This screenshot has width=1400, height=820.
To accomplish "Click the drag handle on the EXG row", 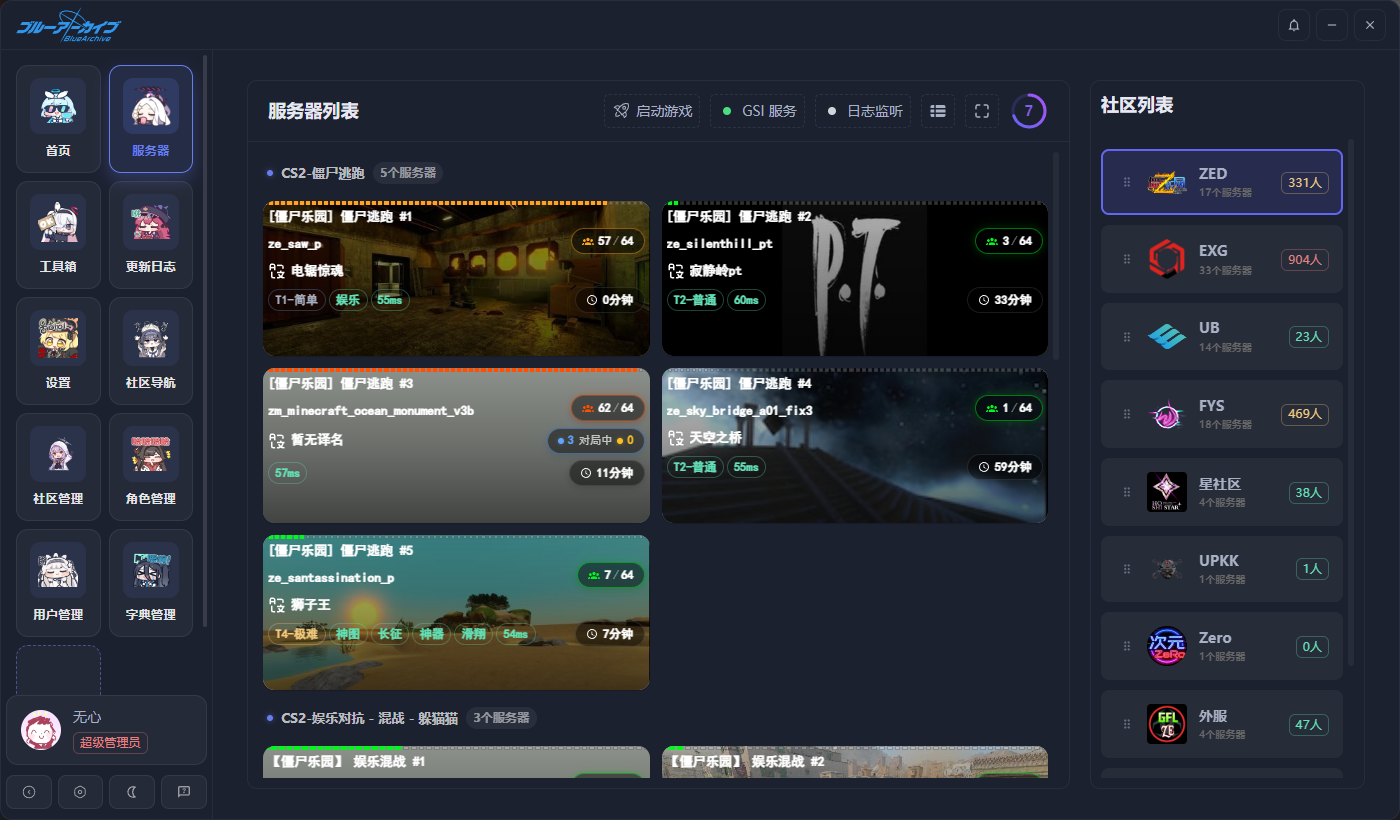I will [1127, 259].
